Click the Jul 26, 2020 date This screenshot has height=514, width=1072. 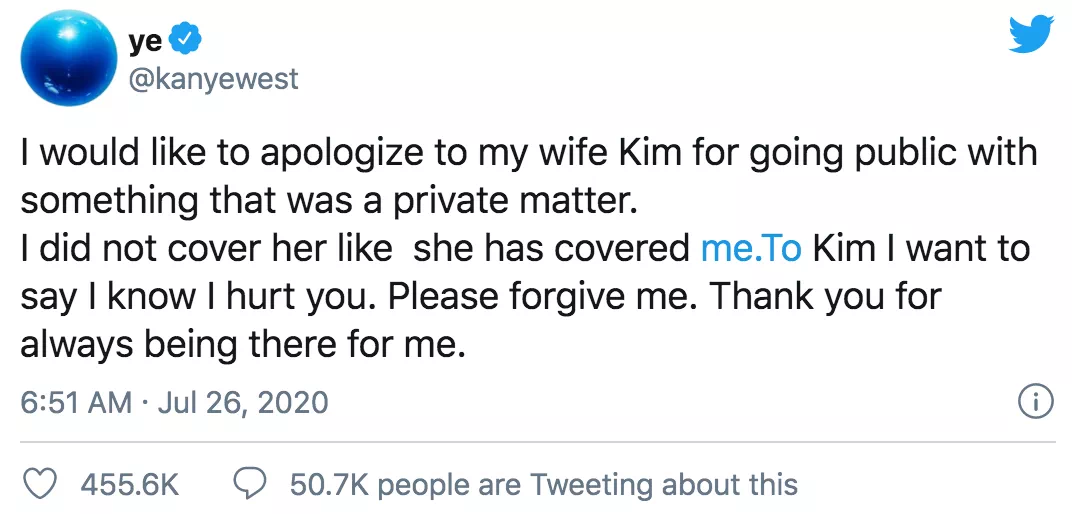(243, 403)
